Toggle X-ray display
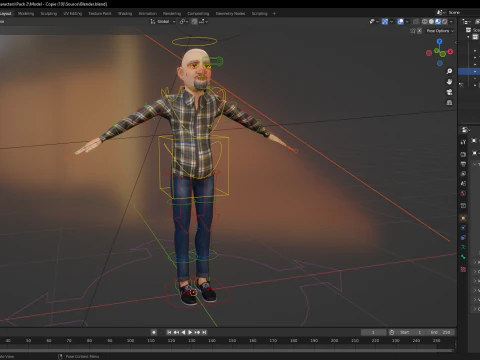Screen dimensions: 480x360 (416, 21)
